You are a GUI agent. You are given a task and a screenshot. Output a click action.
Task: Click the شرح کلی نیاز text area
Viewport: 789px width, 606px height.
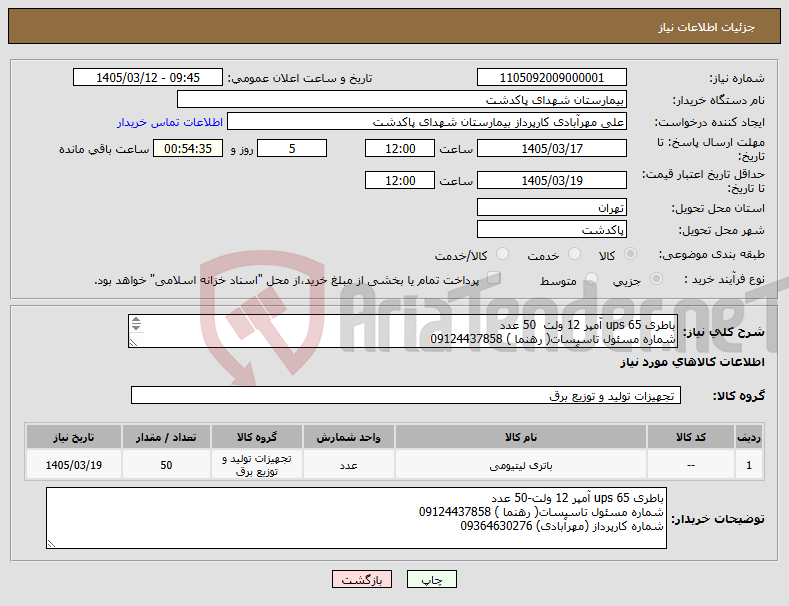coord(403,331)
